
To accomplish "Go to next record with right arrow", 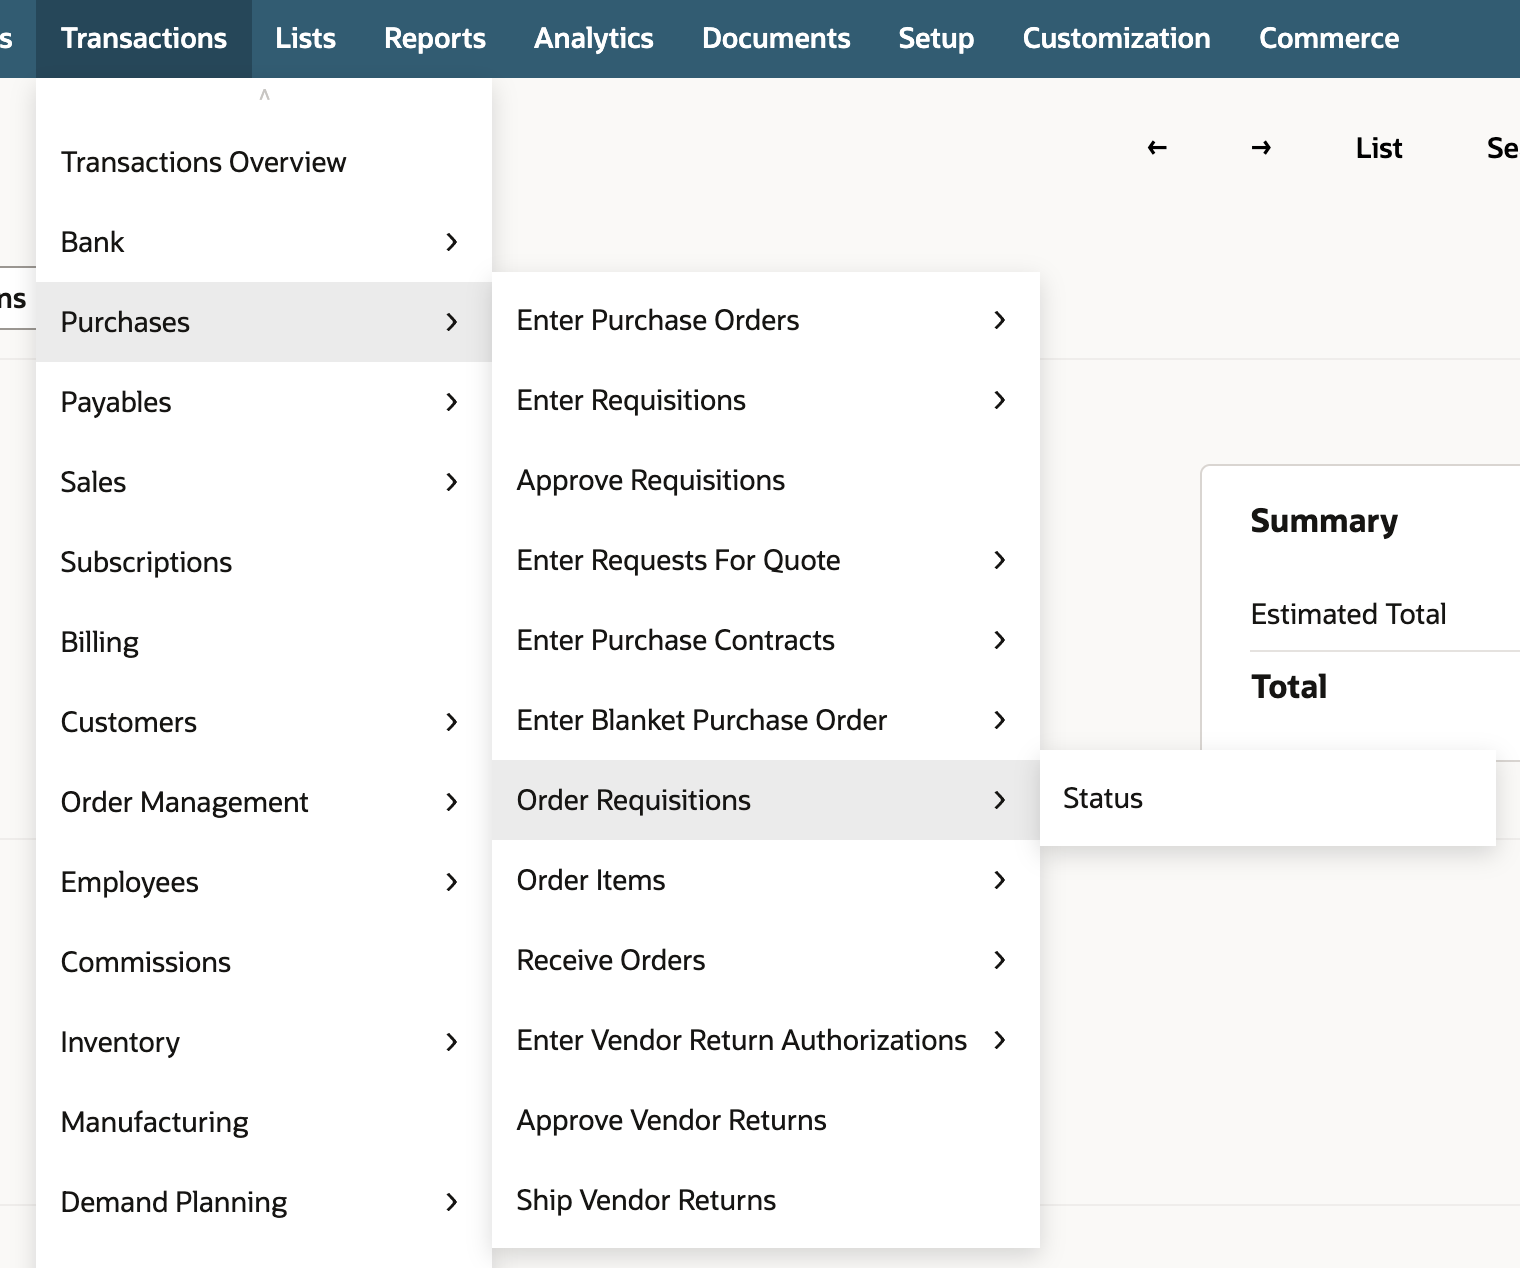I will (1261, 148).
